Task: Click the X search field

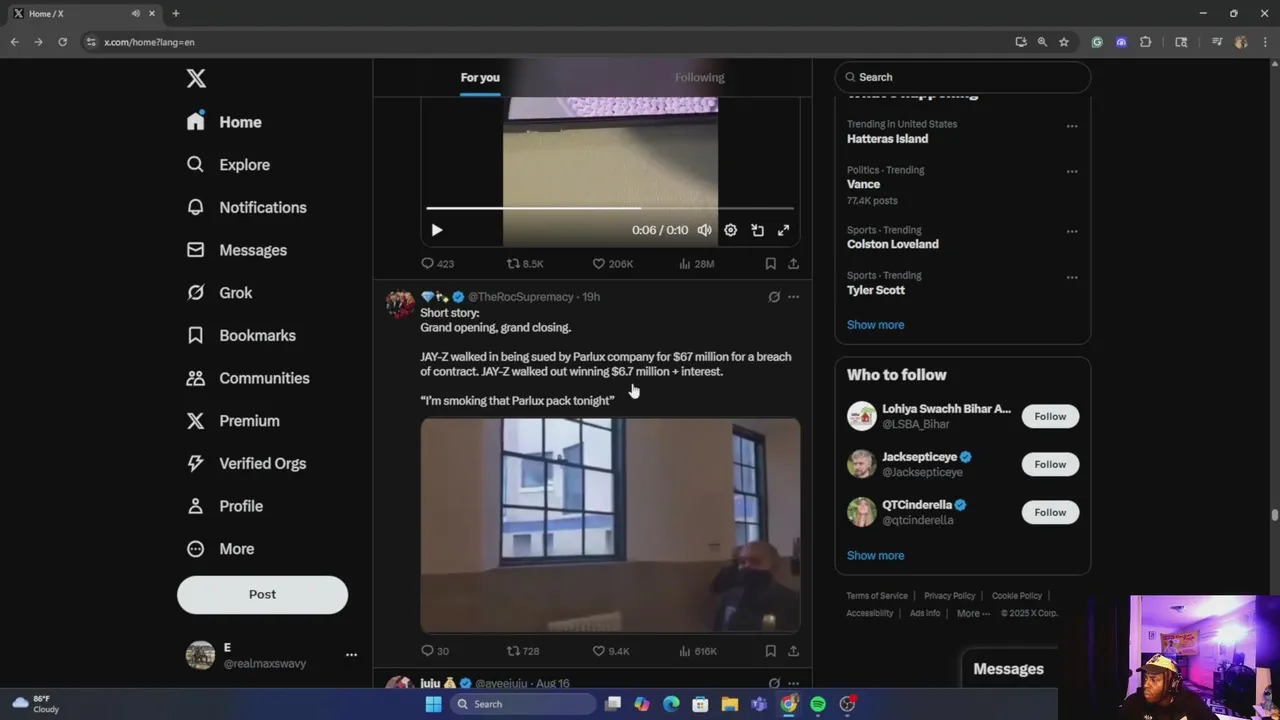Action: 963,77
